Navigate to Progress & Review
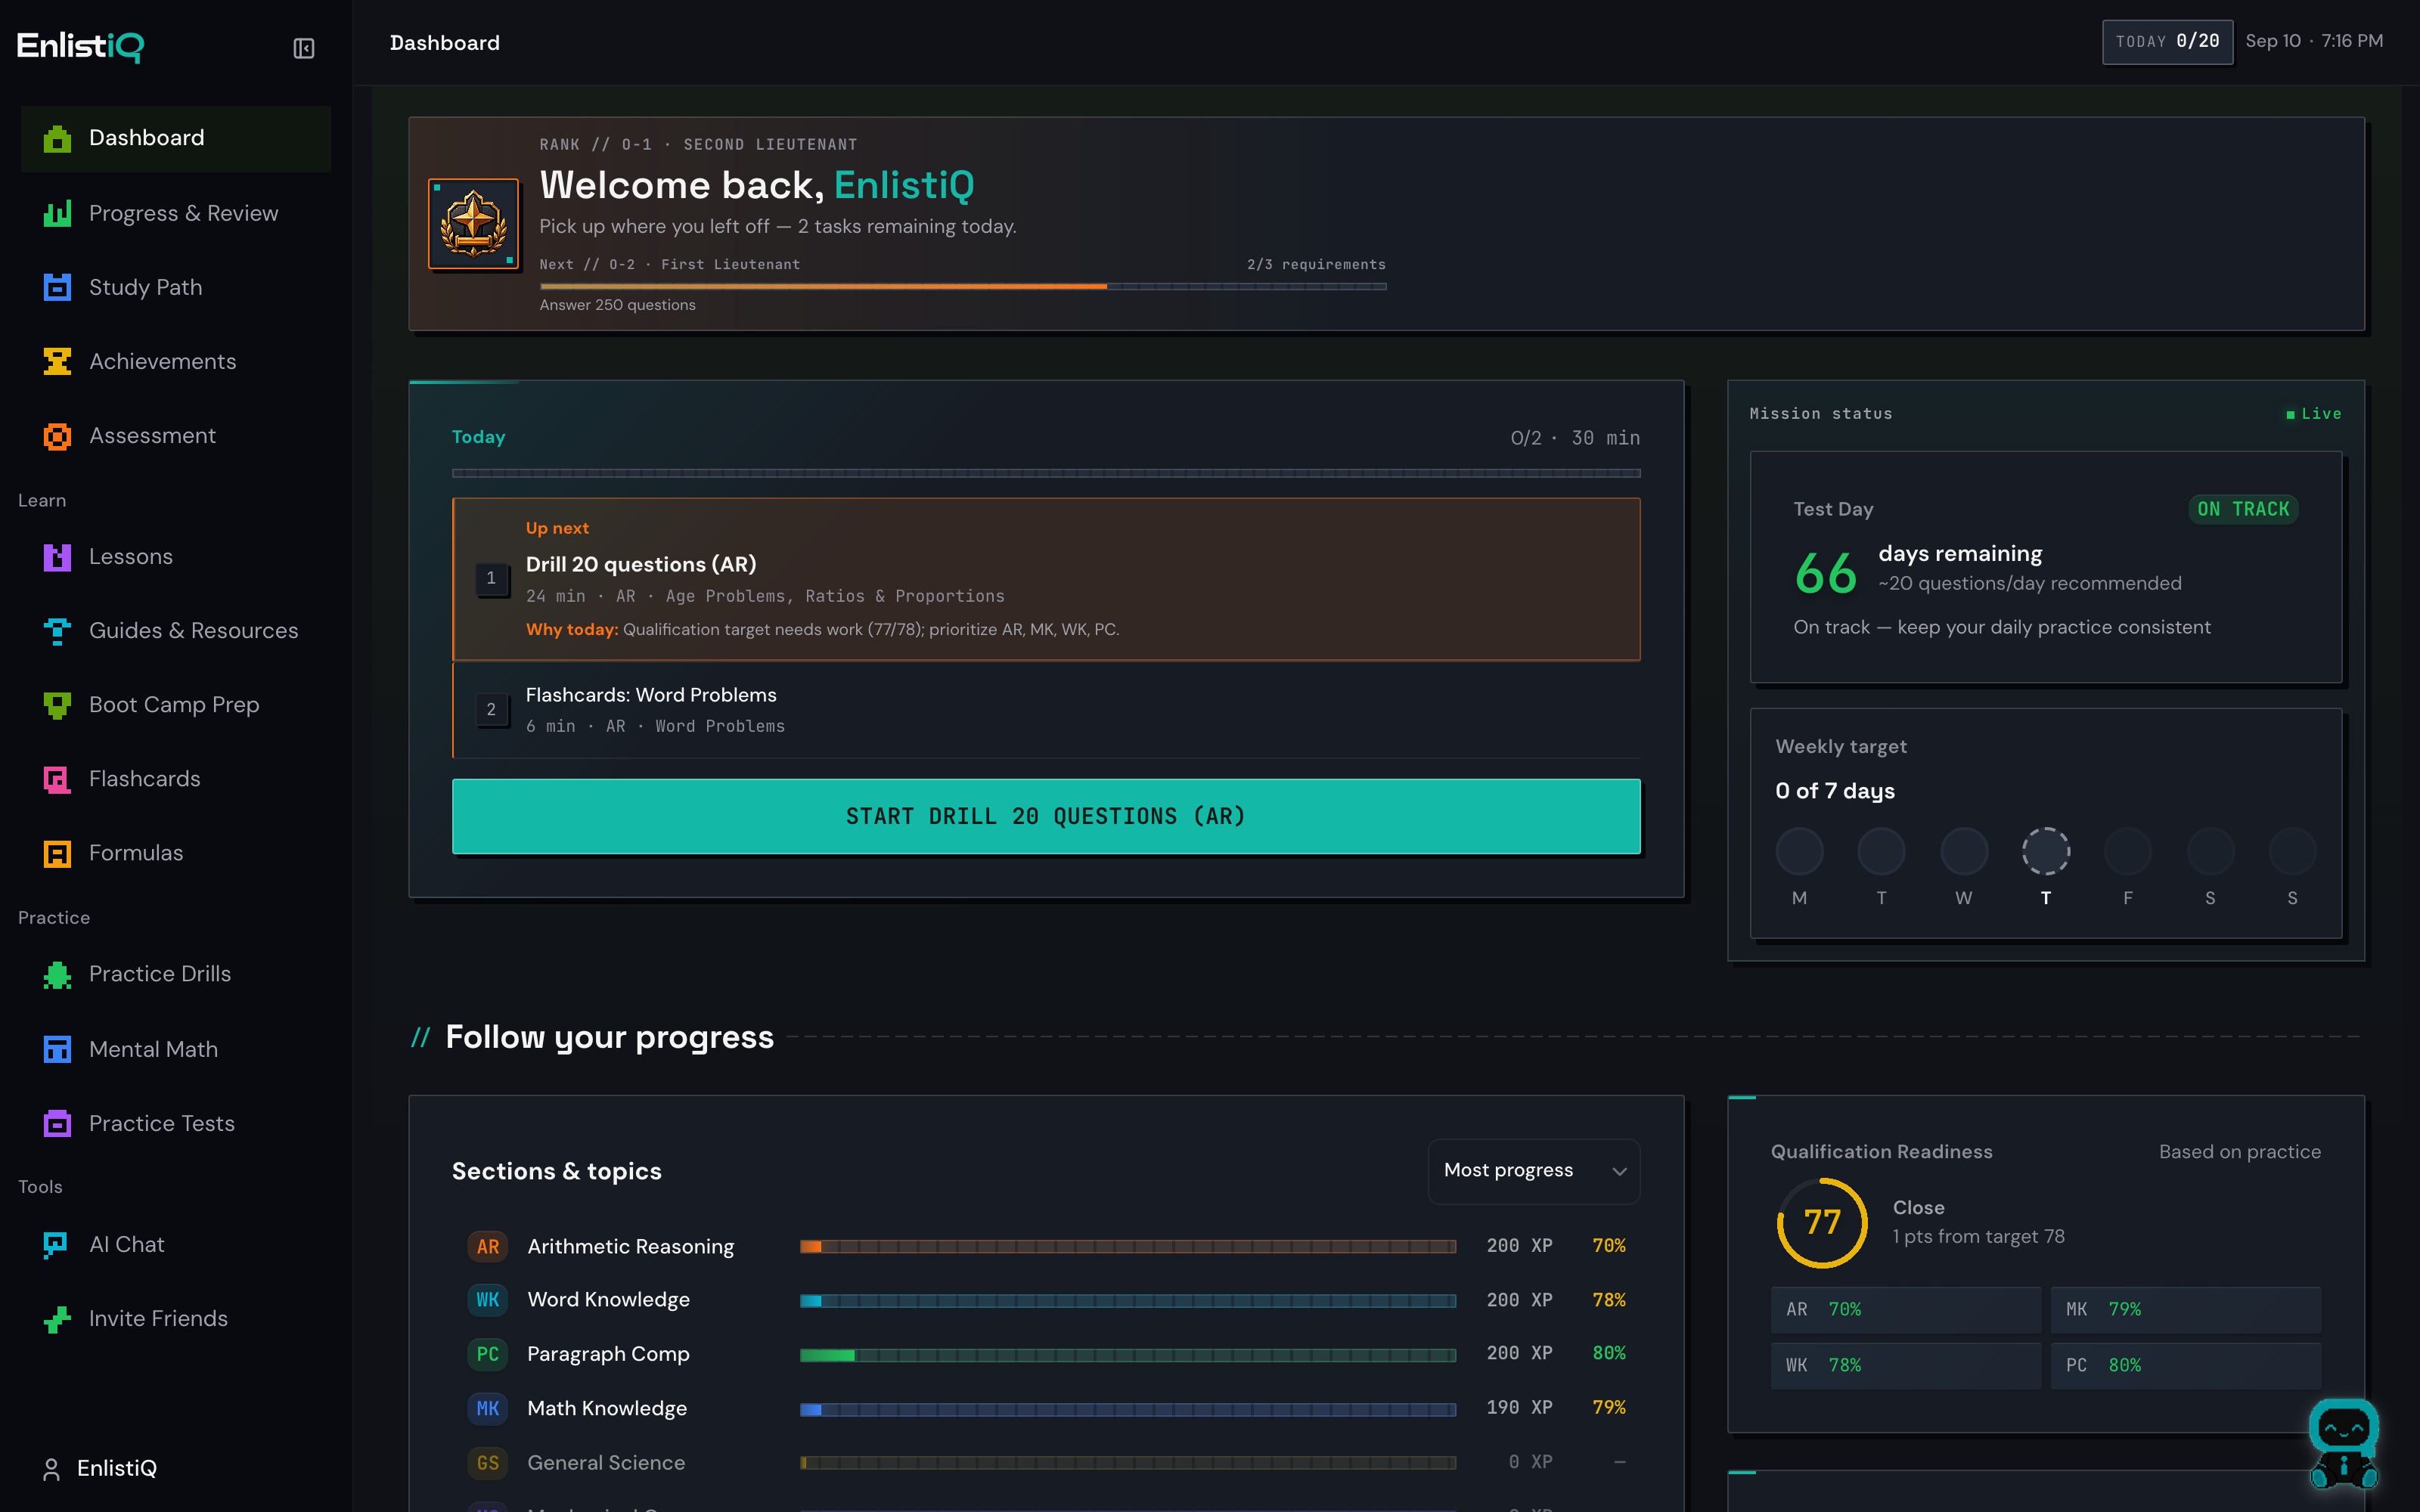 pos(176,213)
